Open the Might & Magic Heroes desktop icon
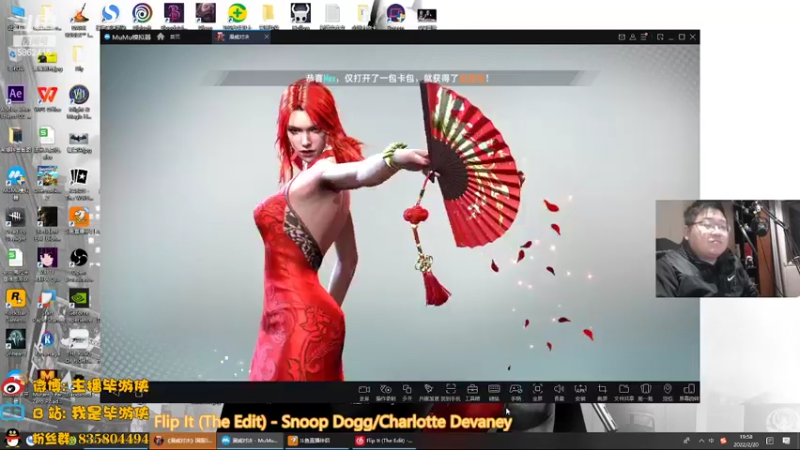The height and width of the screenshot is (450, 800). point(79,94)
